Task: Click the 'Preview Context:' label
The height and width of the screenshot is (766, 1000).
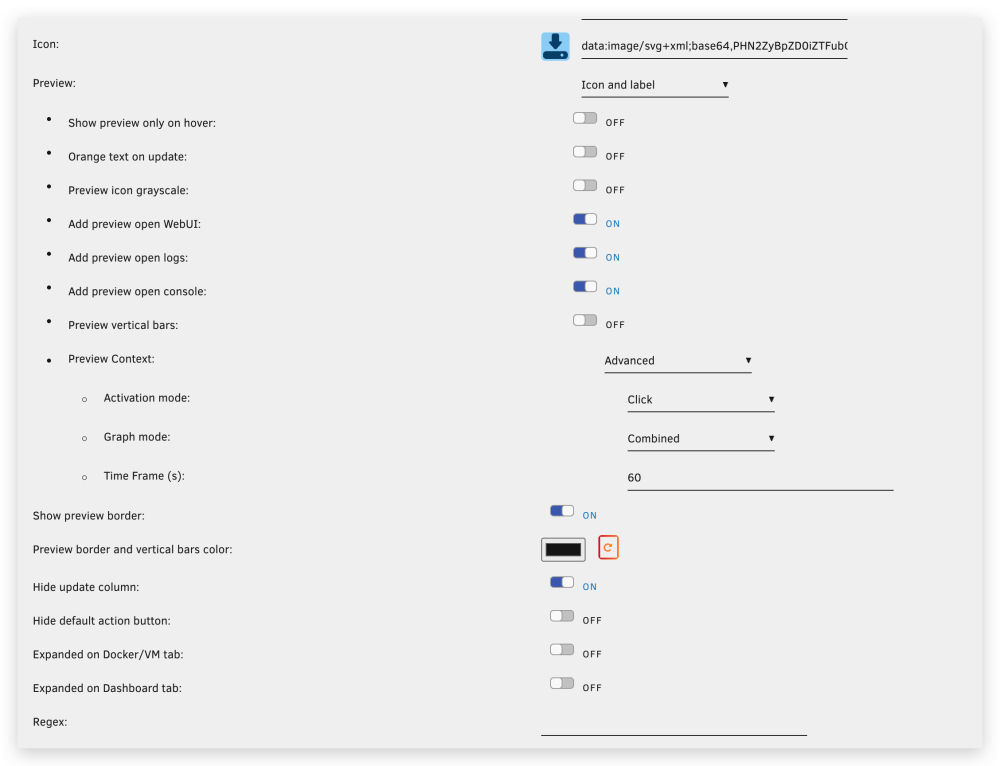Action: 112,359
